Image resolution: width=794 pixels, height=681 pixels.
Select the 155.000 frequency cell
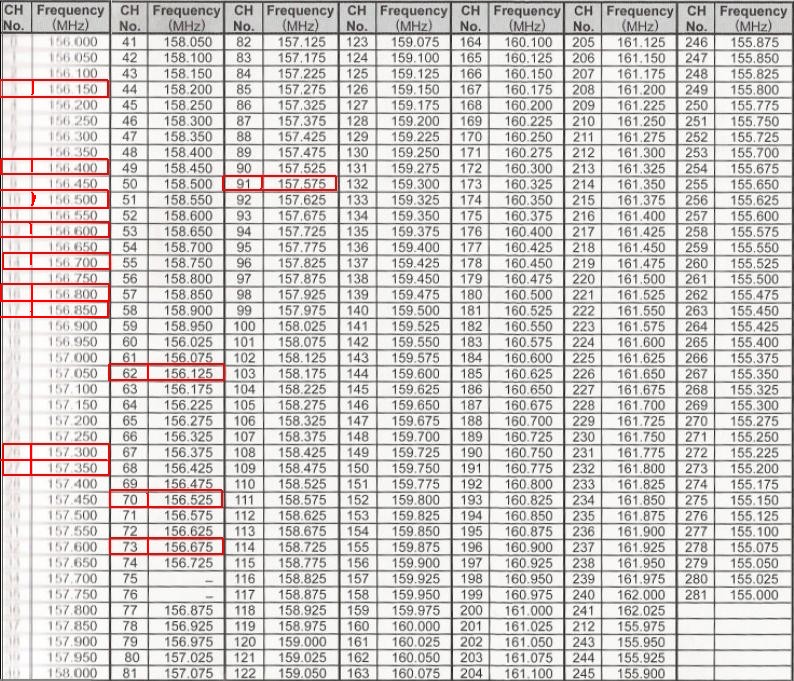[x=752, y=594]
